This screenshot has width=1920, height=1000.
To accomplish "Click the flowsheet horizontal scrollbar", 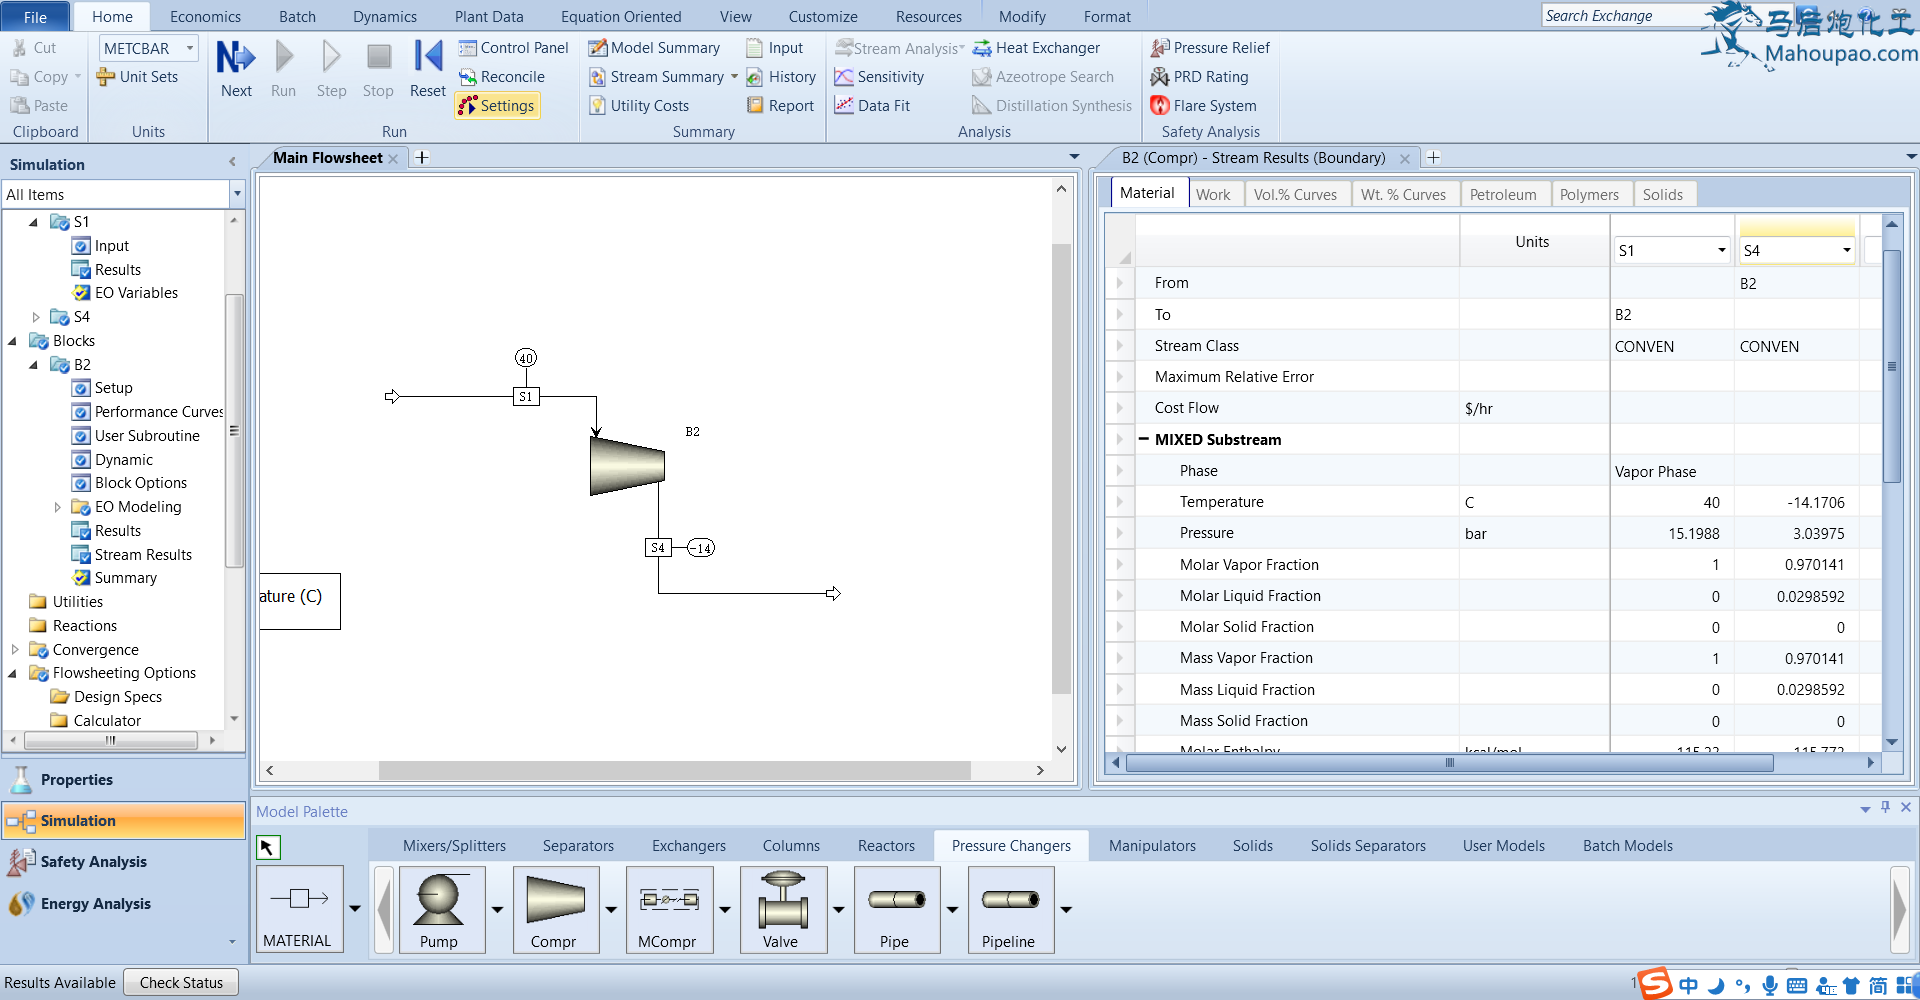I will coord(675,770).
